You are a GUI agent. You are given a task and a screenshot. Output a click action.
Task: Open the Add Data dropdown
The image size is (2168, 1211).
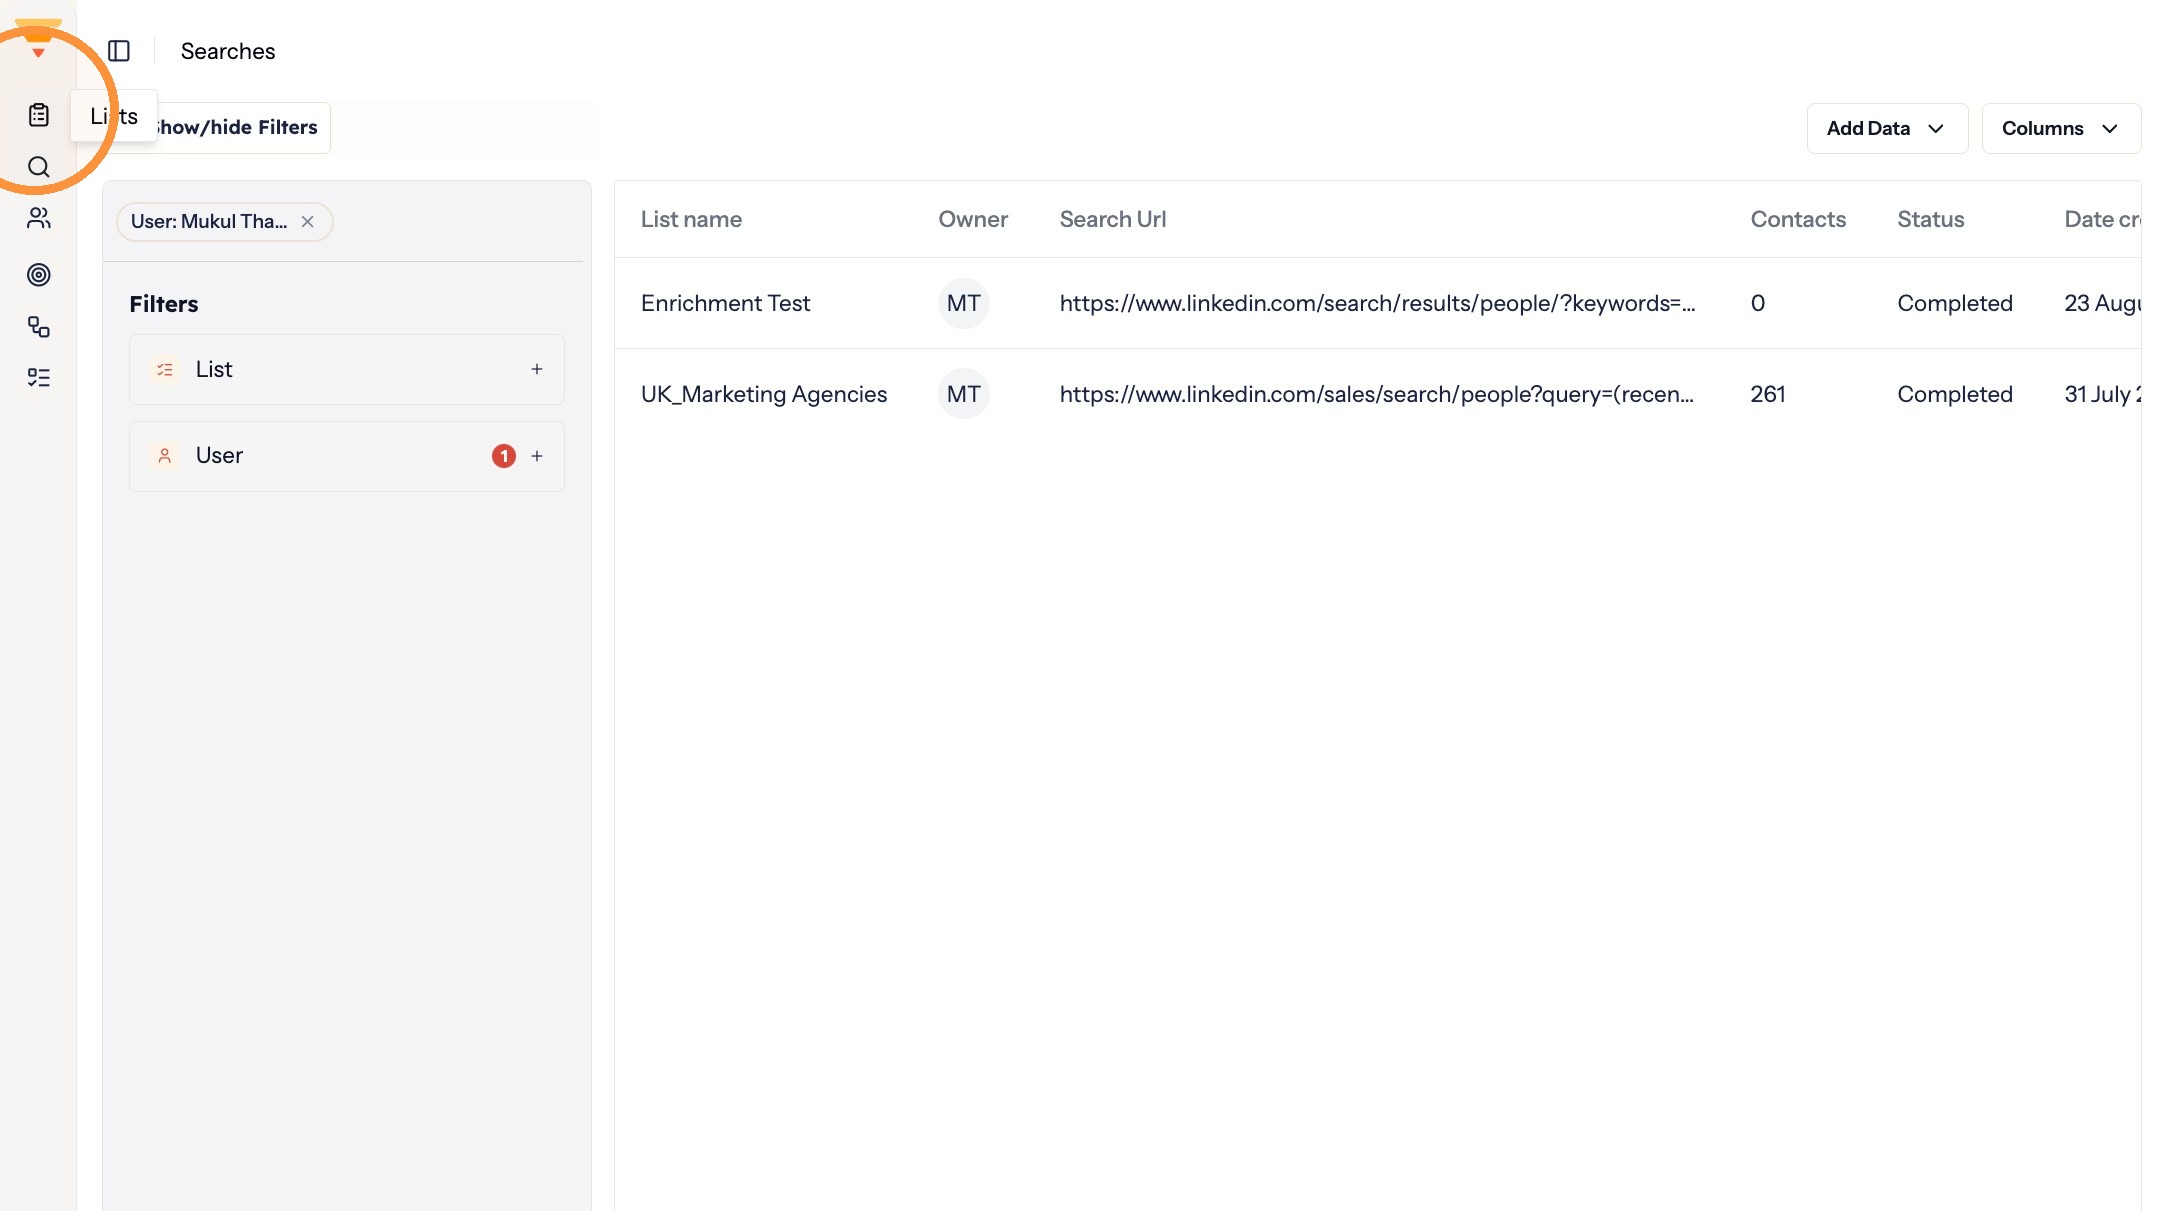tap(1887, 128)
